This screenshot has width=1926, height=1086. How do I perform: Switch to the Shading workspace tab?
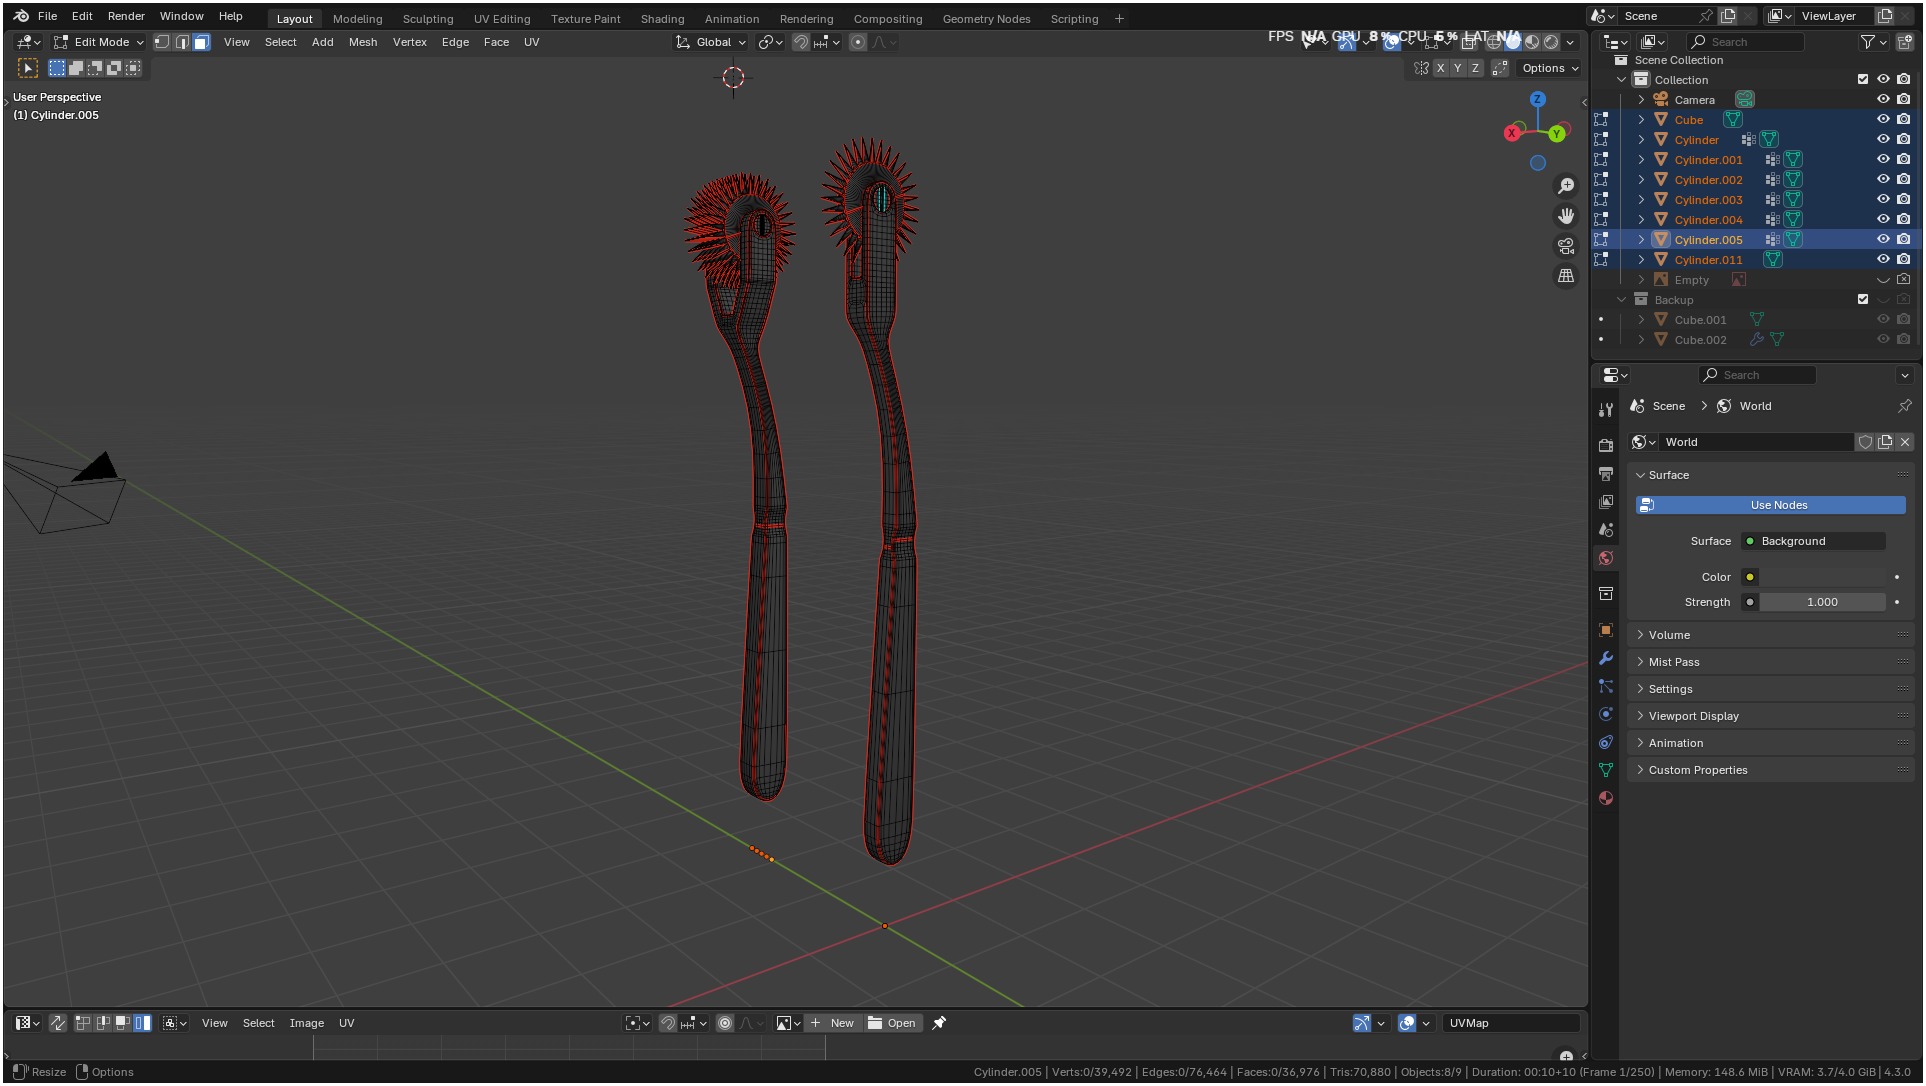[x=662, y=19]
